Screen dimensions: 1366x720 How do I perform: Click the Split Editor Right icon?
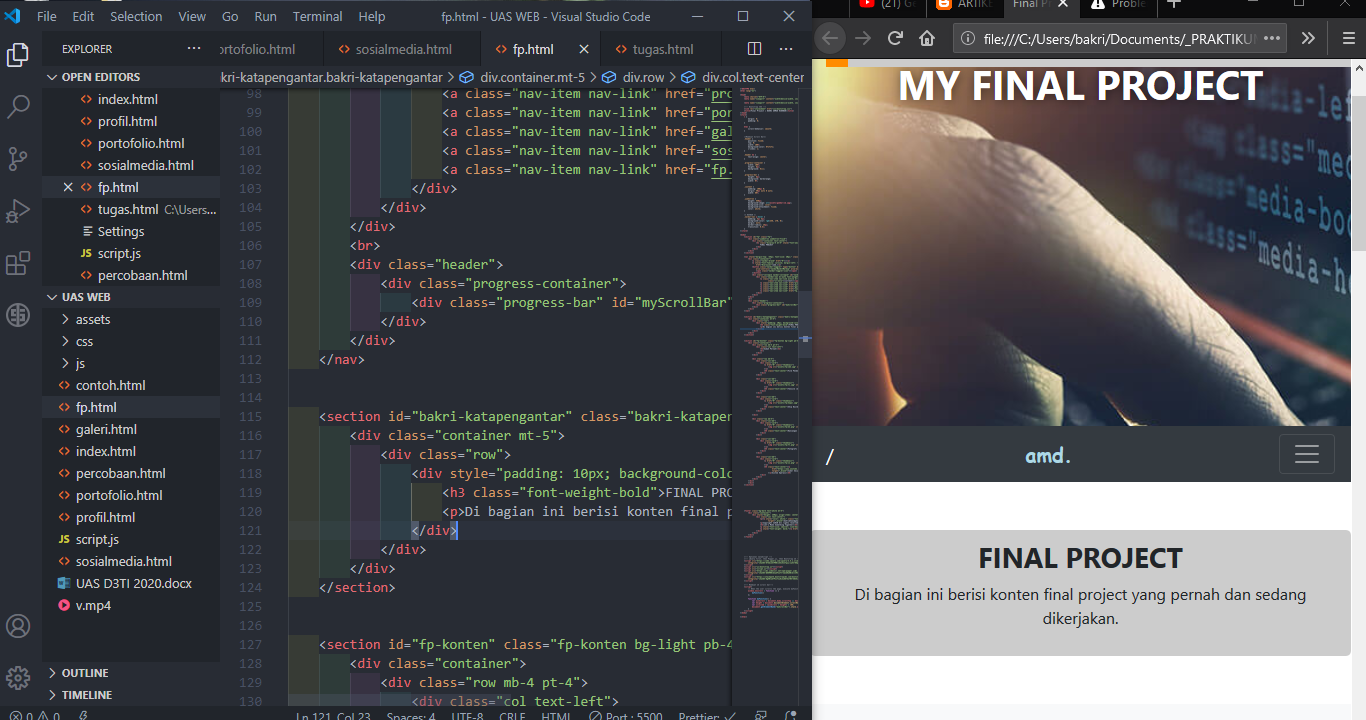[x=754, y=49]
